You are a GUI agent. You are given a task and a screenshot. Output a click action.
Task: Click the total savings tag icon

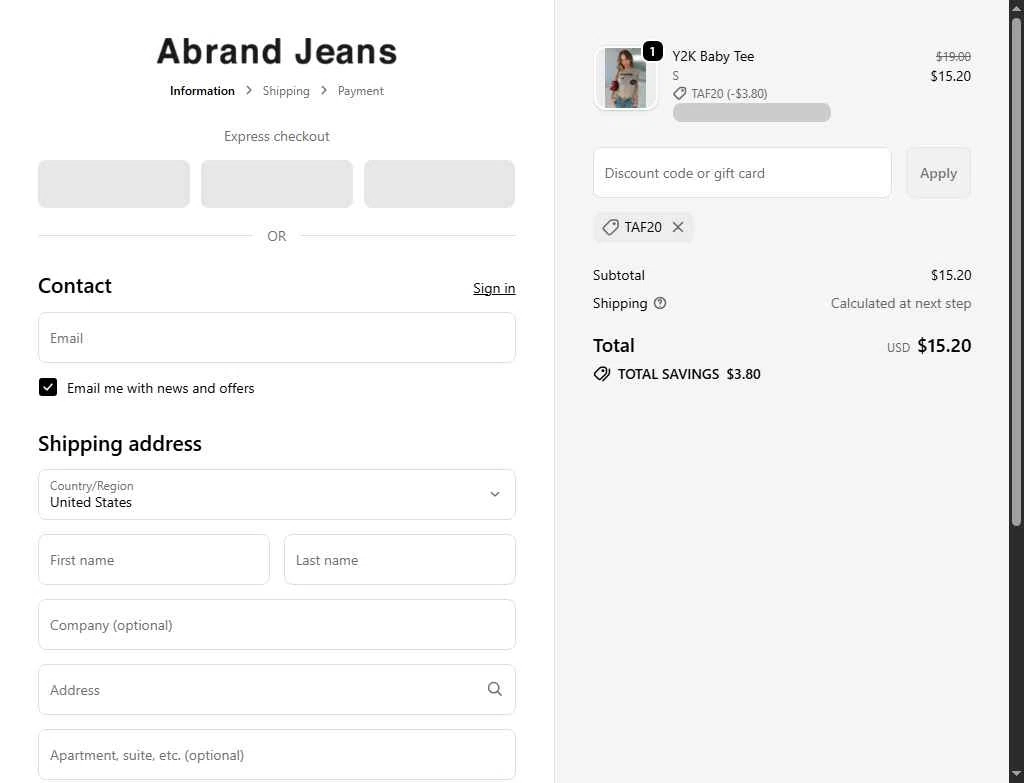pos(601,374)
